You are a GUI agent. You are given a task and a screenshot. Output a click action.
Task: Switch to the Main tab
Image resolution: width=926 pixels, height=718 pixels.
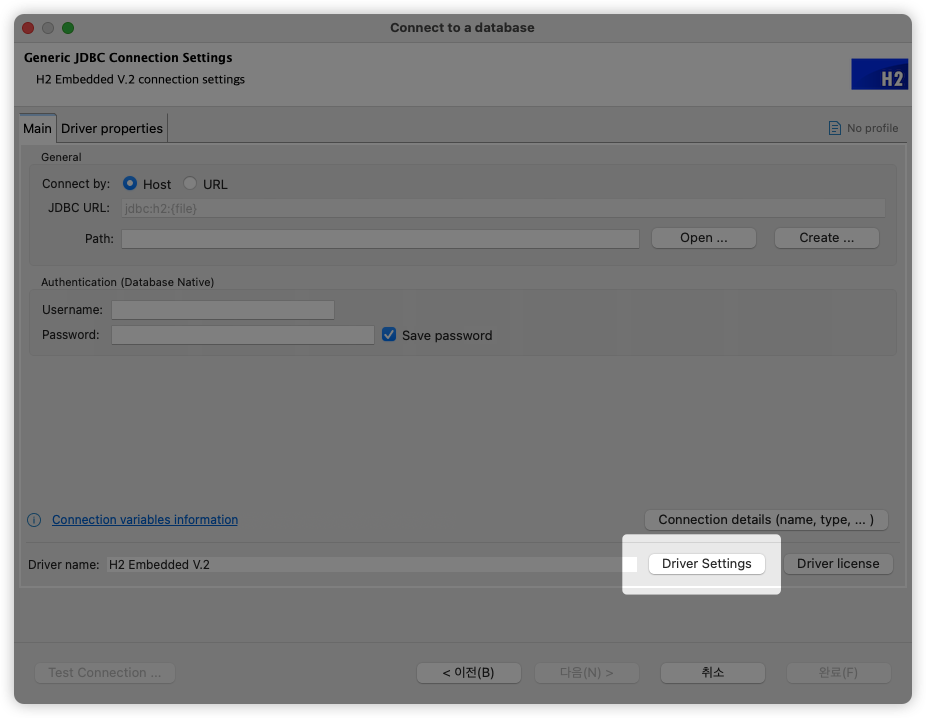(x=37, y=128)
